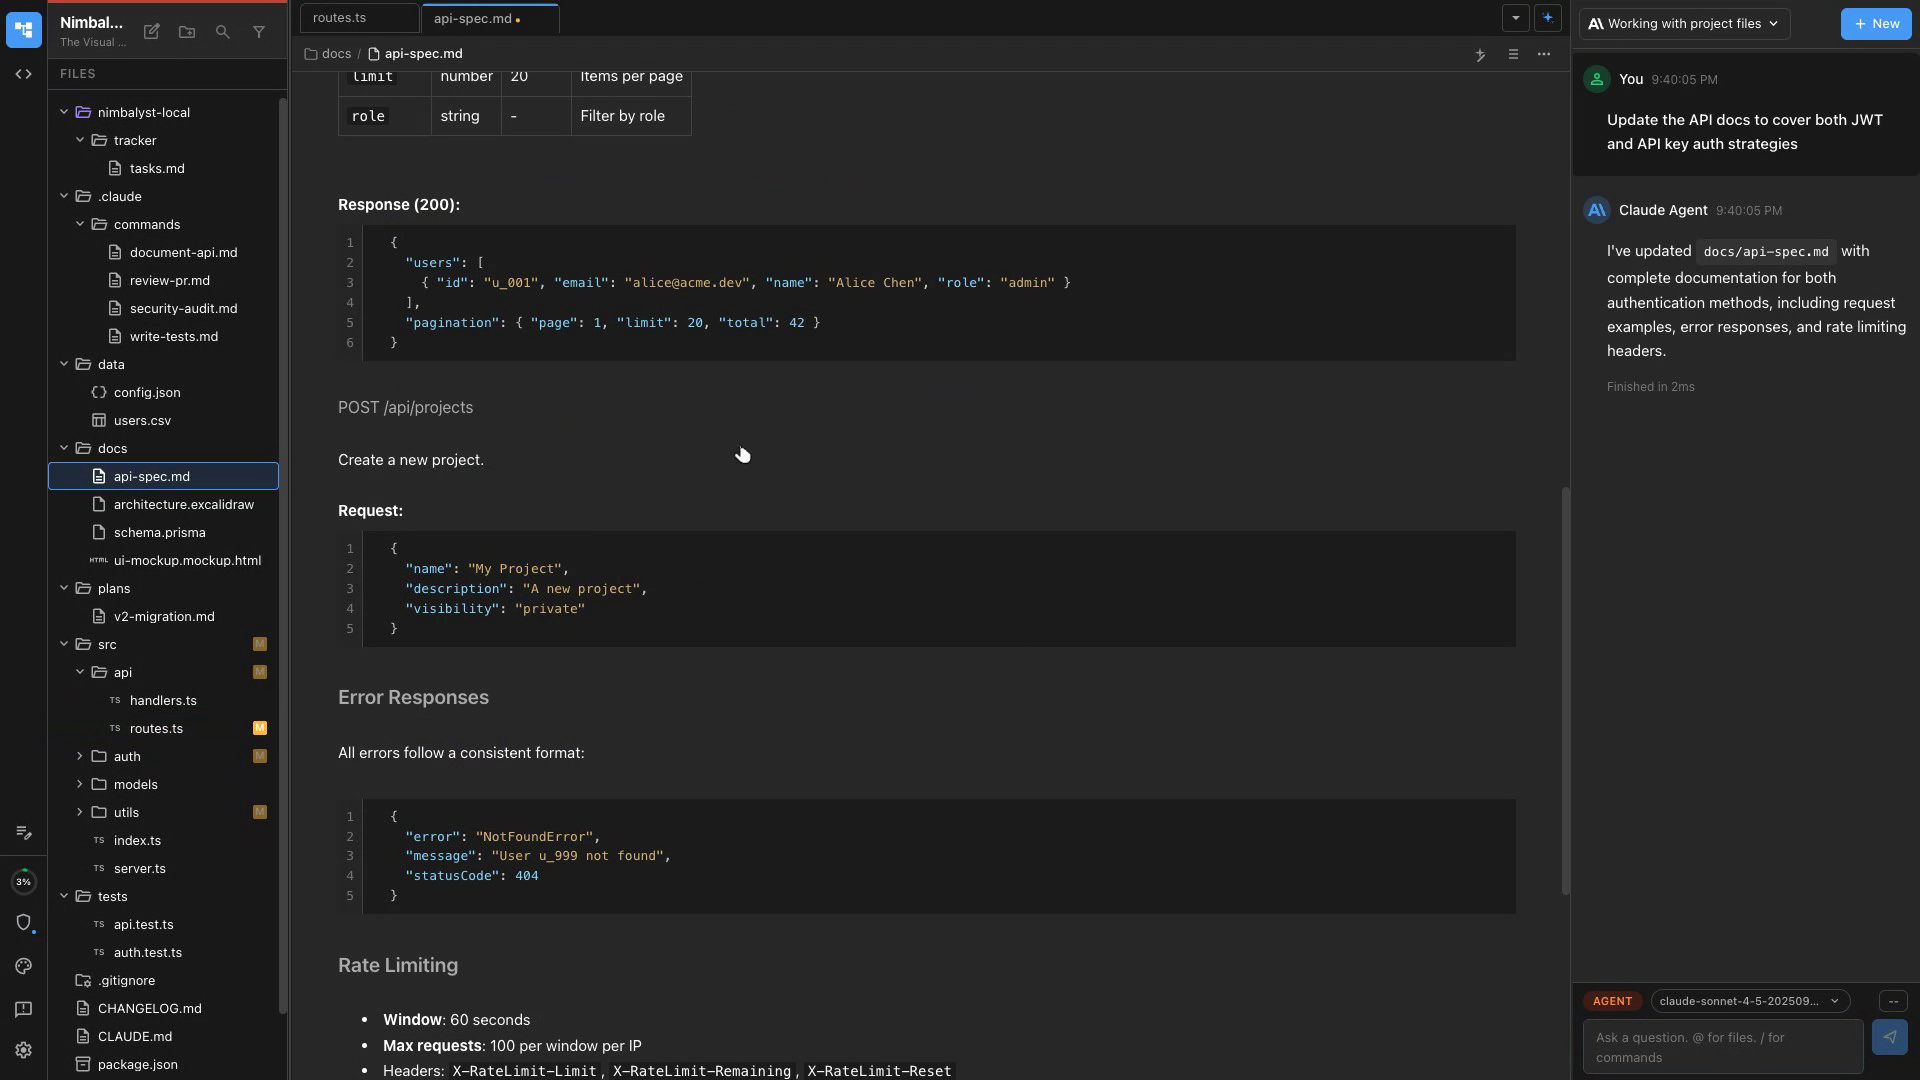The height and width of the screenshot is (1080, 1920).
Task: Click the lightning quick-actions icon above editor
Action: coord(1481,56)
